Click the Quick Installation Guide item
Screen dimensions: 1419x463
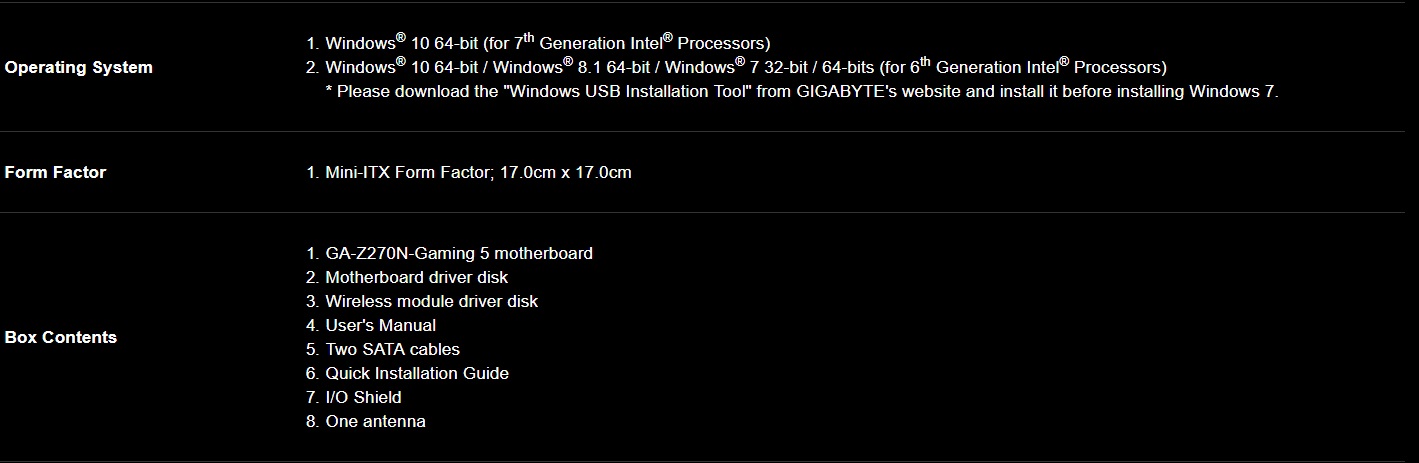click(417, 373)
